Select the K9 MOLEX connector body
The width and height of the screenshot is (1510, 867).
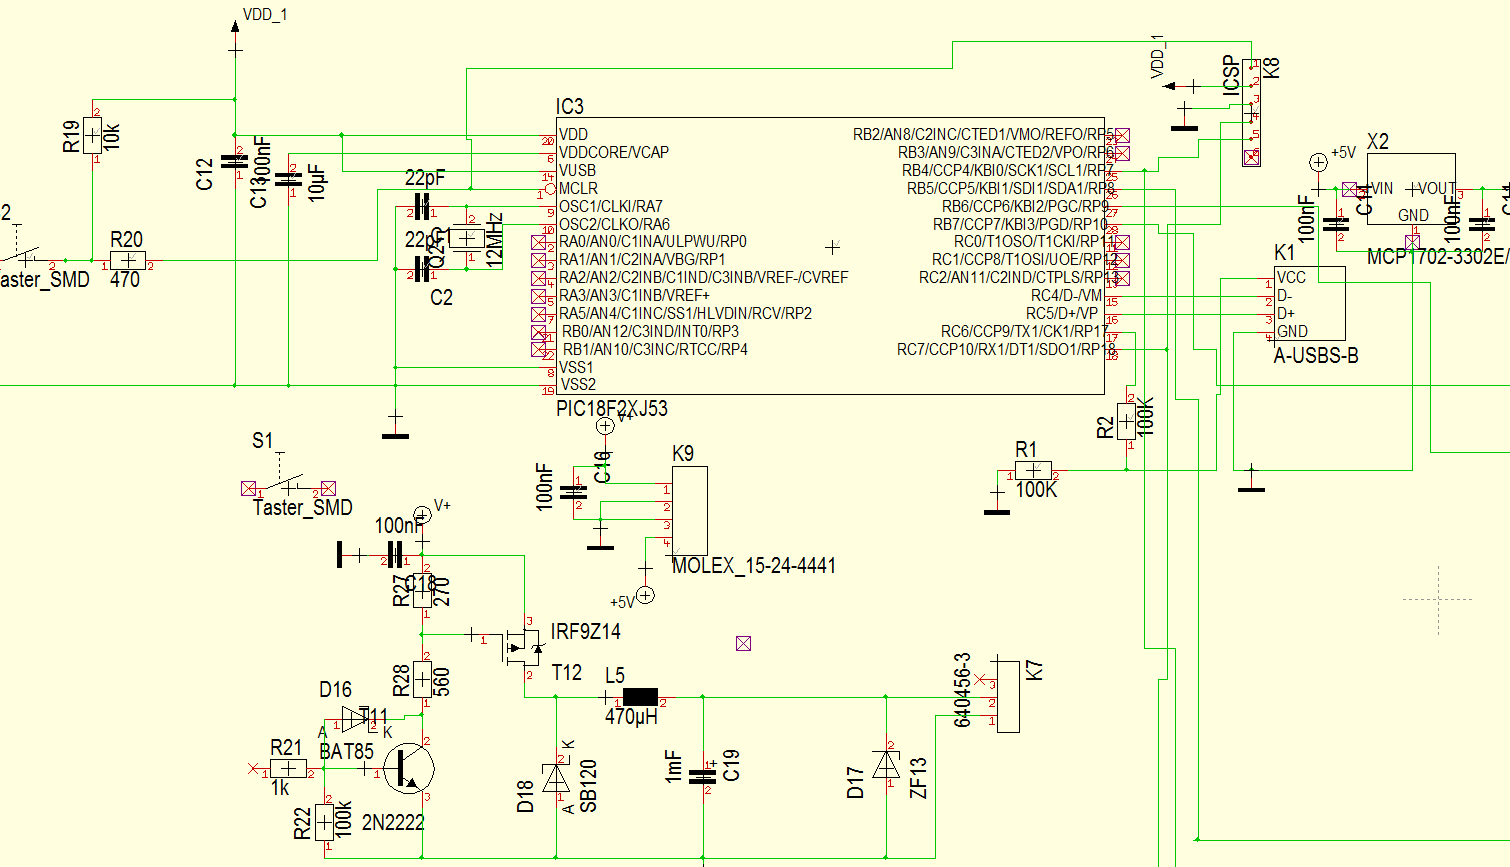pyautogui.click(x=689, y=510)
